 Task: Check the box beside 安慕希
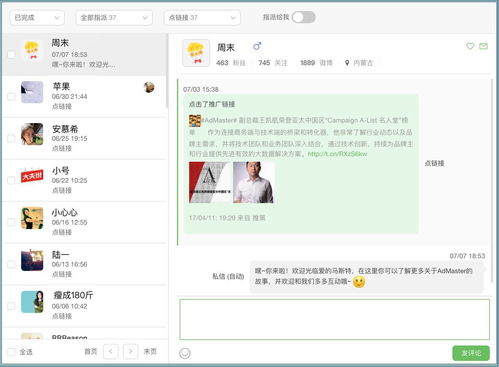click(x=11, y=138)
